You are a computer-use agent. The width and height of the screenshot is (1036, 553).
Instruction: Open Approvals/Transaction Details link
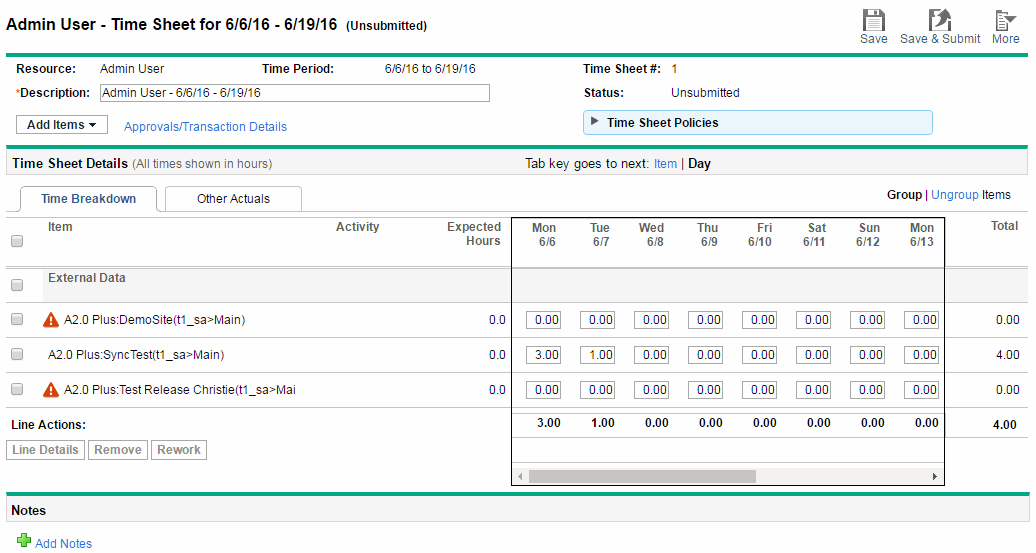[x=205, y=127]
